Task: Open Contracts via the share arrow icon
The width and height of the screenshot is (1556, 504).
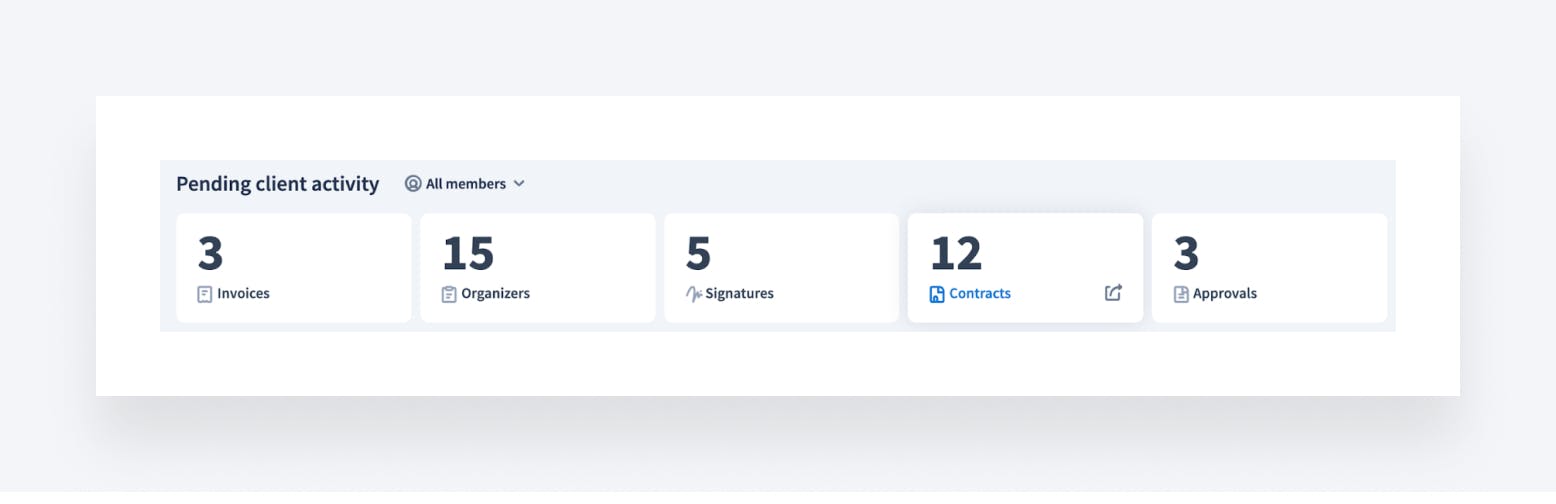Action: click(1113, 293)
